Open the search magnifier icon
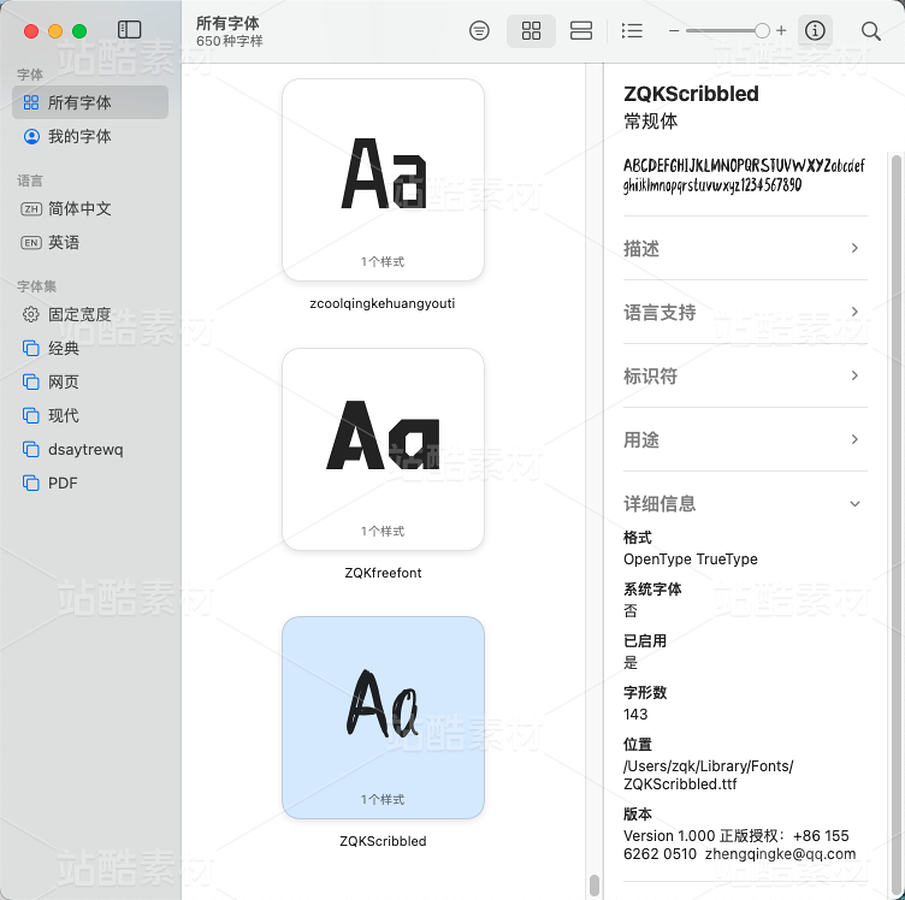The image size is (905, 900). click(870, 31)
